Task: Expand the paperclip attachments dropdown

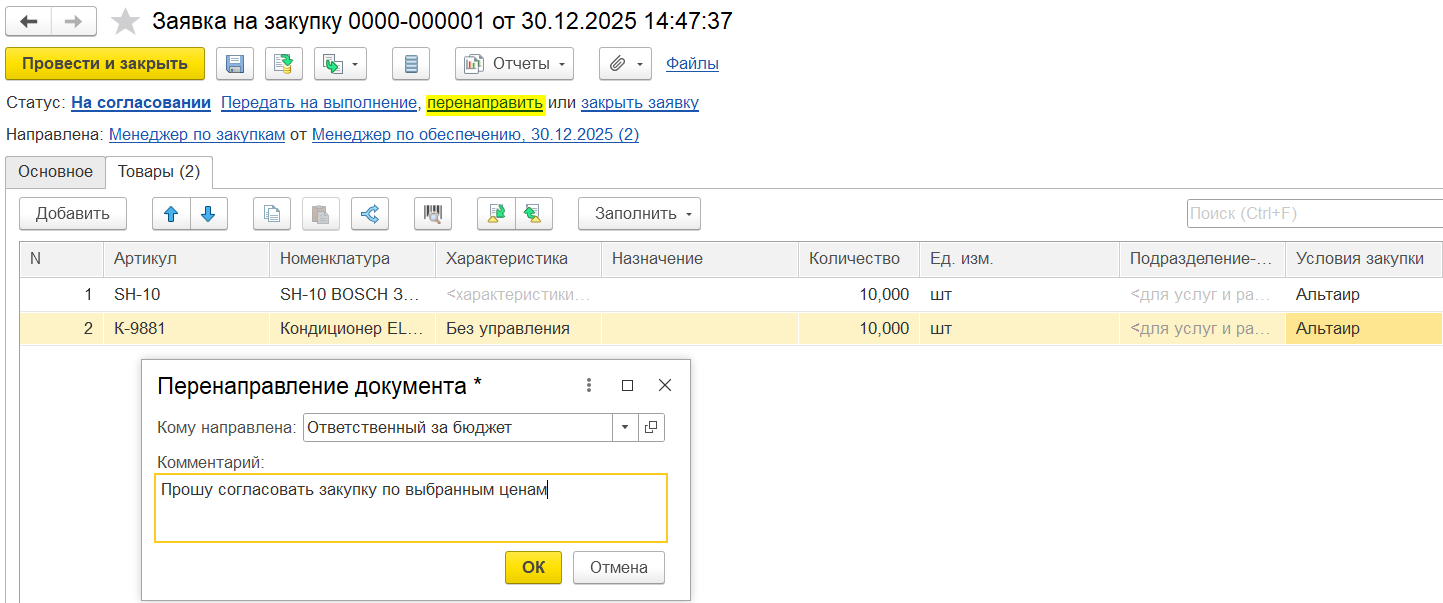Action: click(x=625, y=64)
